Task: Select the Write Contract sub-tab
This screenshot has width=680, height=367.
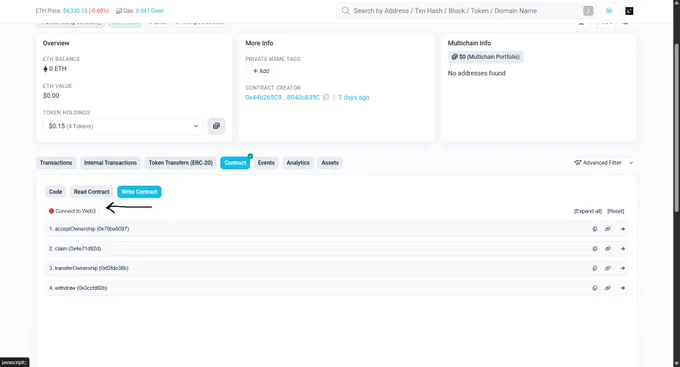Action: 139,192
